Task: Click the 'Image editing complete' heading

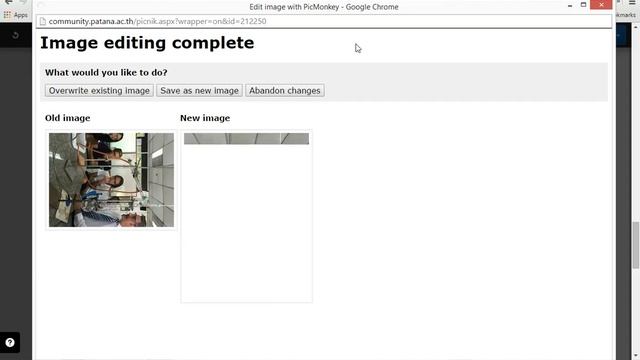Action: click(147, 43)
